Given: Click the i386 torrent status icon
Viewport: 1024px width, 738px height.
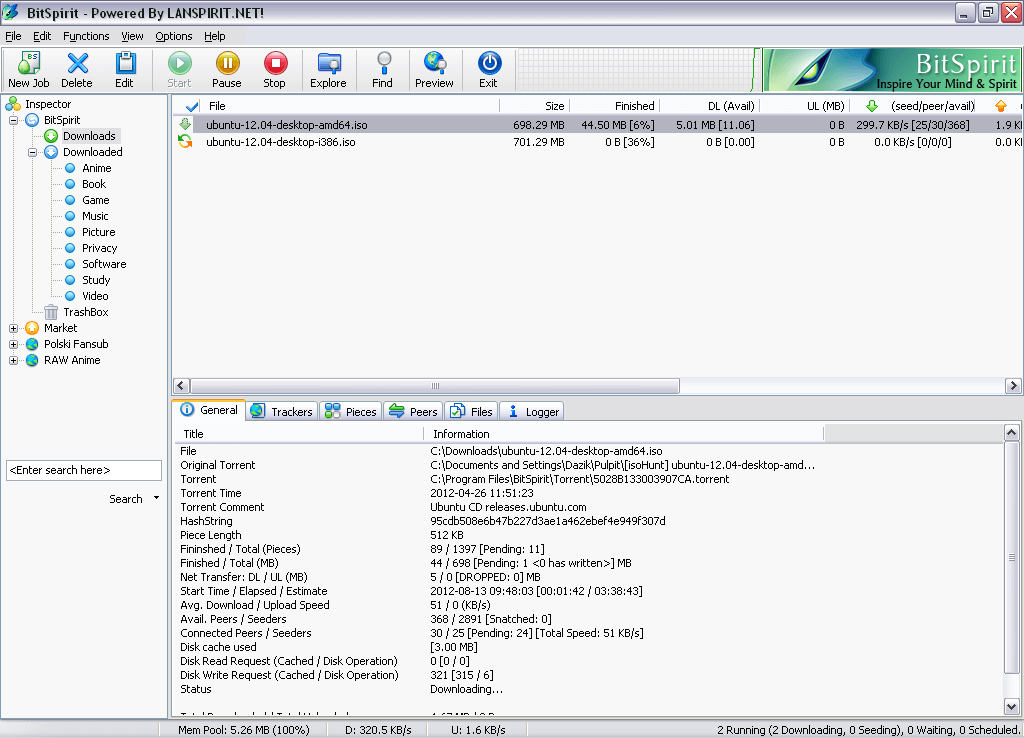Looking at the screenshot, I should [185, 141].
